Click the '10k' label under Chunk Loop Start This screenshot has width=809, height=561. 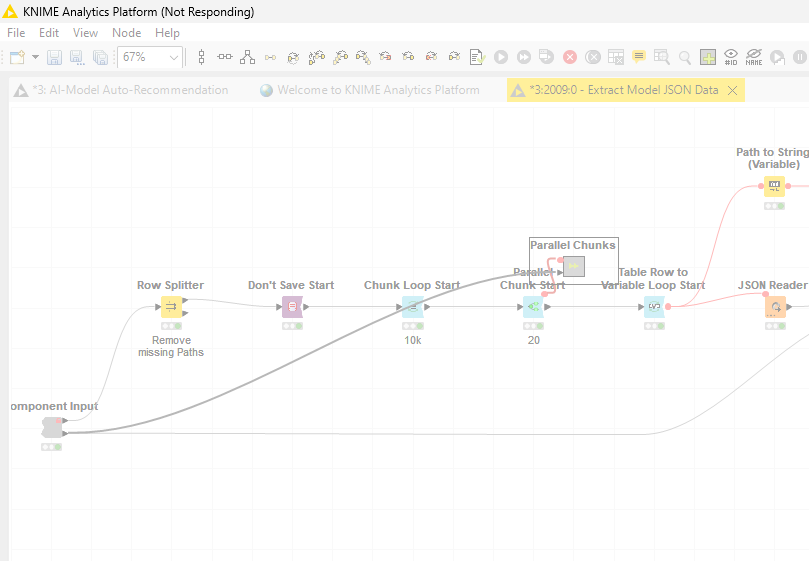pyautogui.click(x=413, y=340)
